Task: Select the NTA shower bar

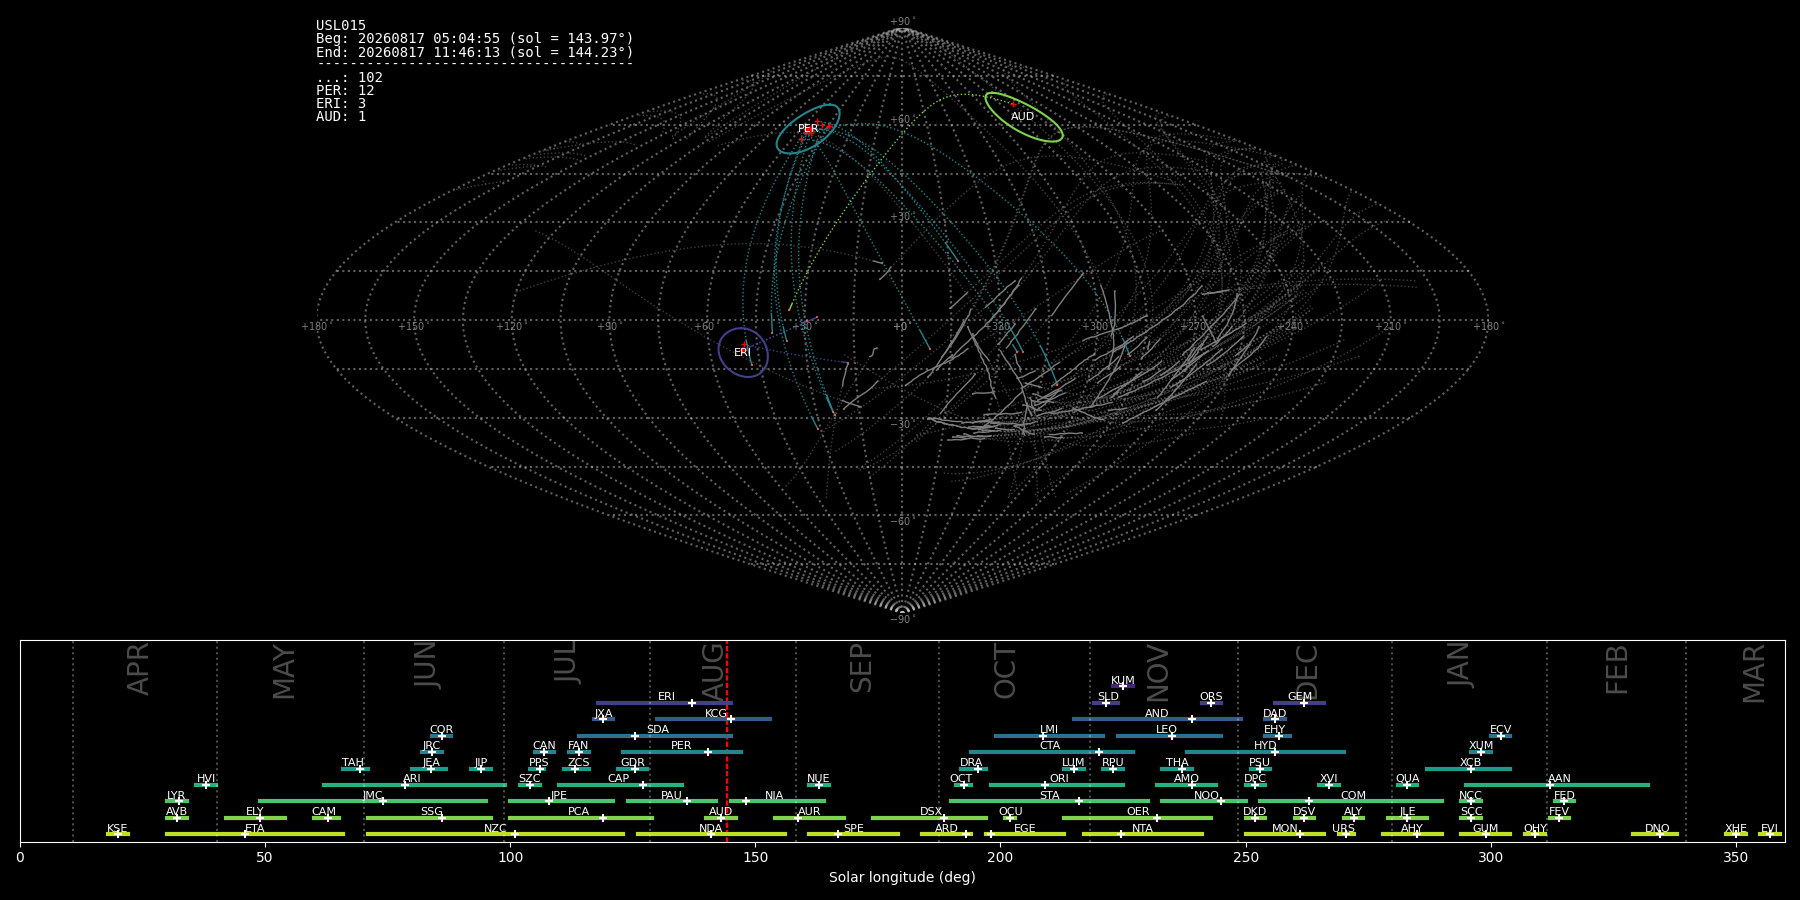Action: click(x=1142, y=834)
